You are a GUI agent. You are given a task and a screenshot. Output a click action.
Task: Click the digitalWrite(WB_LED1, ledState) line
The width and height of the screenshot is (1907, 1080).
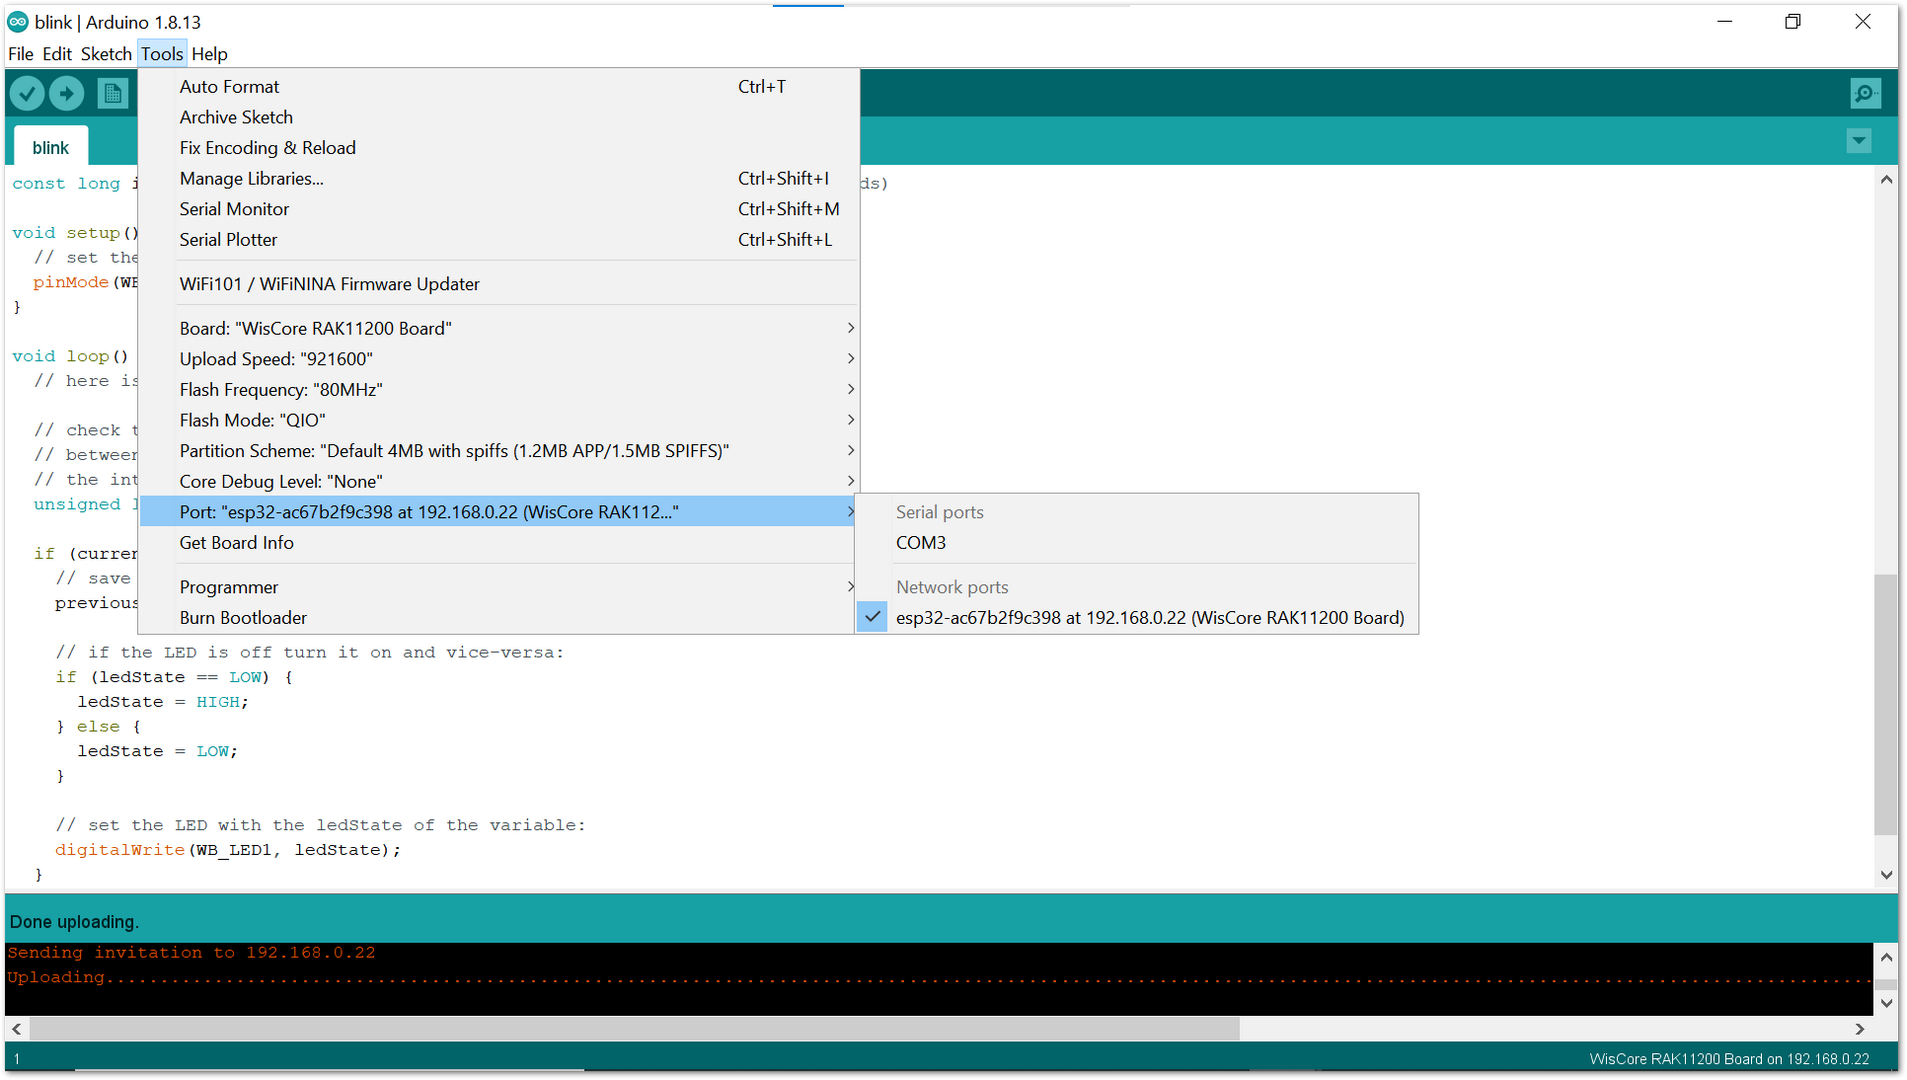point(228,850)
